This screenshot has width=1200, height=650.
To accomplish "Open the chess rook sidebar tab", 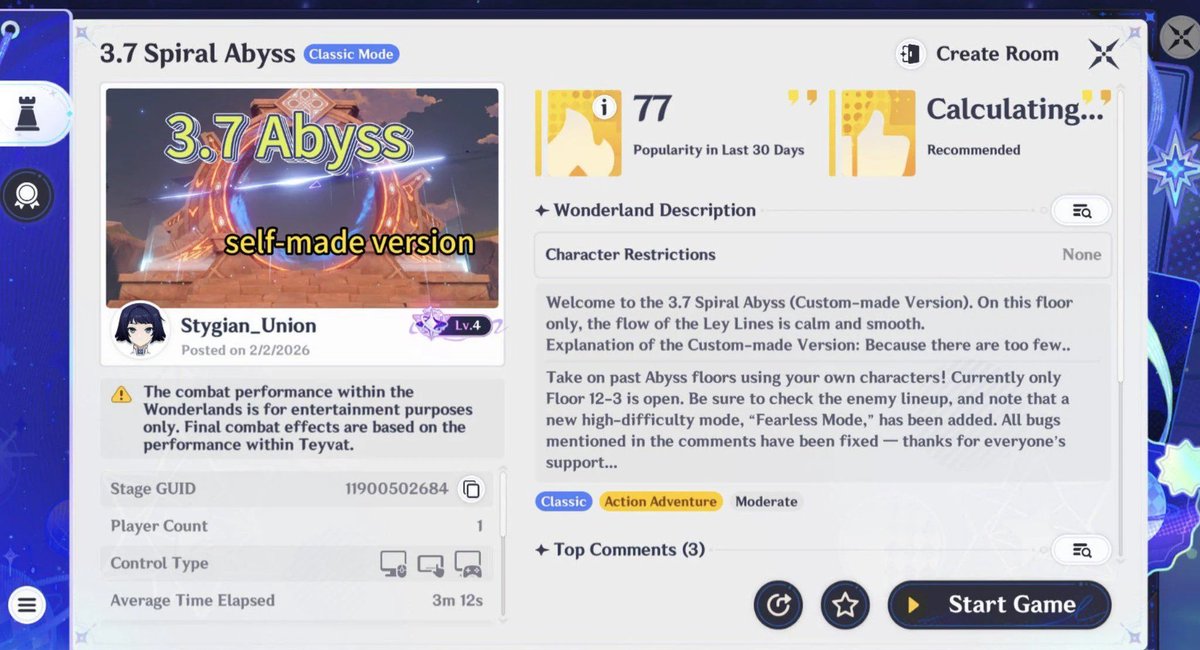I will click(26, 114).
